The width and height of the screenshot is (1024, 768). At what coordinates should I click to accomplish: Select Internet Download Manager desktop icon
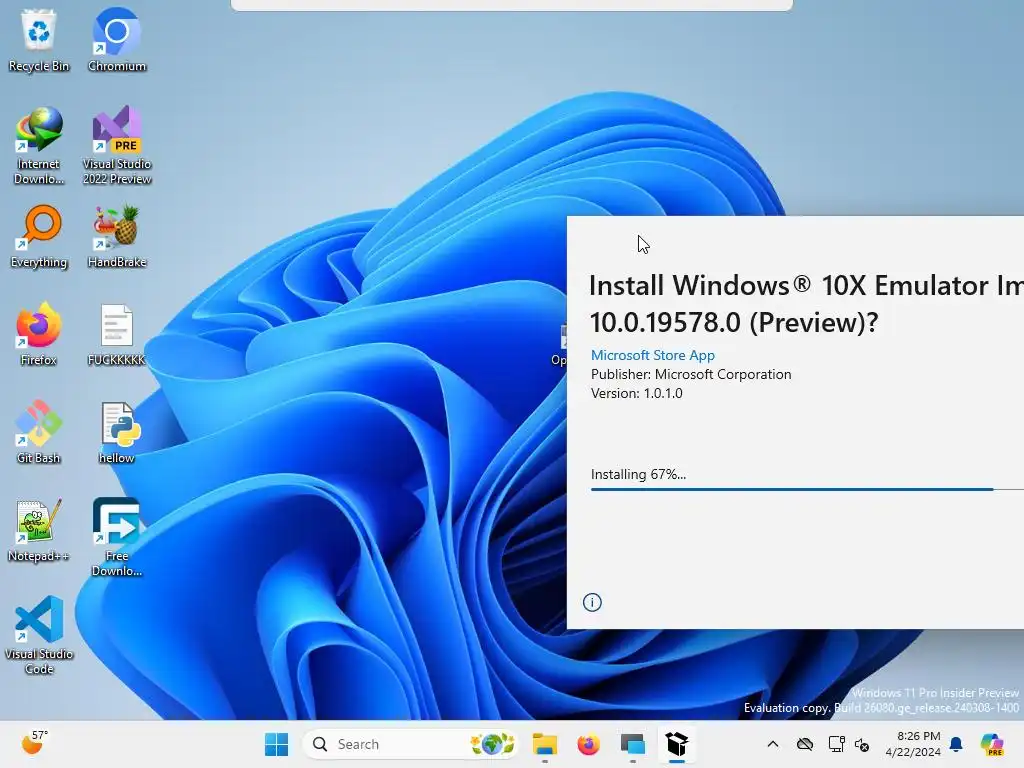coord(39,146)
